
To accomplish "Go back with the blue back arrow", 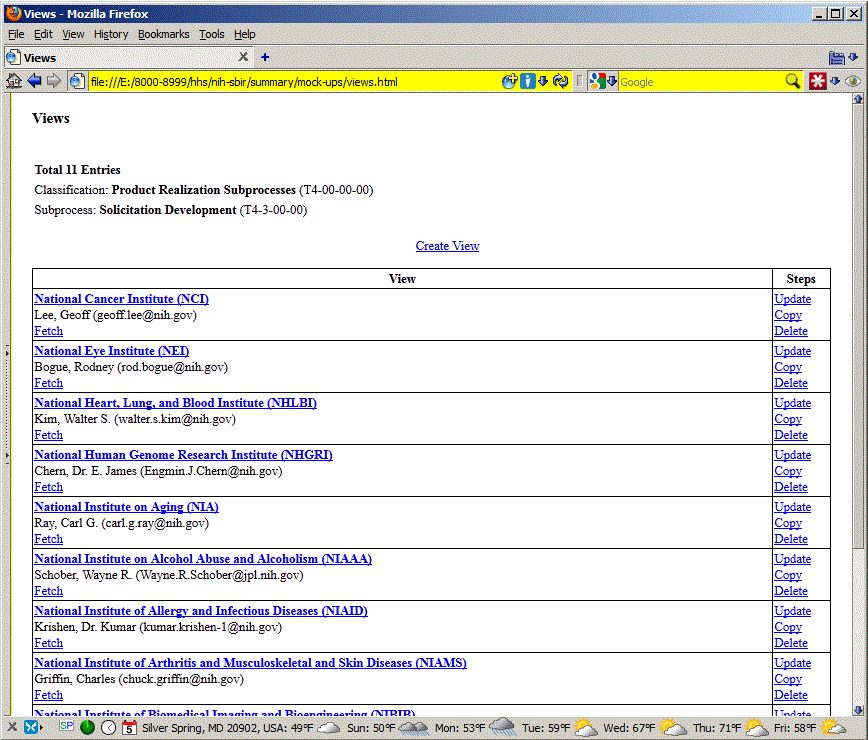I will tap(34, 81).
